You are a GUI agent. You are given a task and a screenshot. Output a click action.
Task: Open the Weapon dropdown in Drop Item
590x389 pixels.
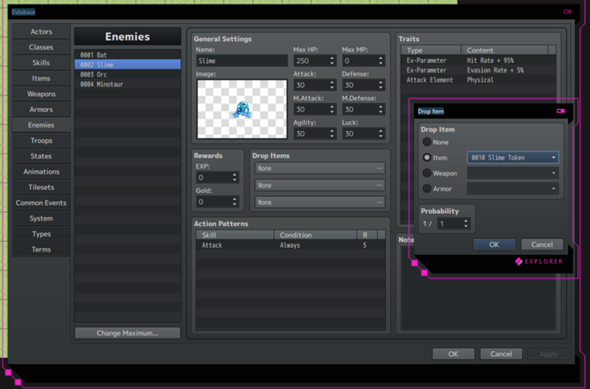click(513, 173)
